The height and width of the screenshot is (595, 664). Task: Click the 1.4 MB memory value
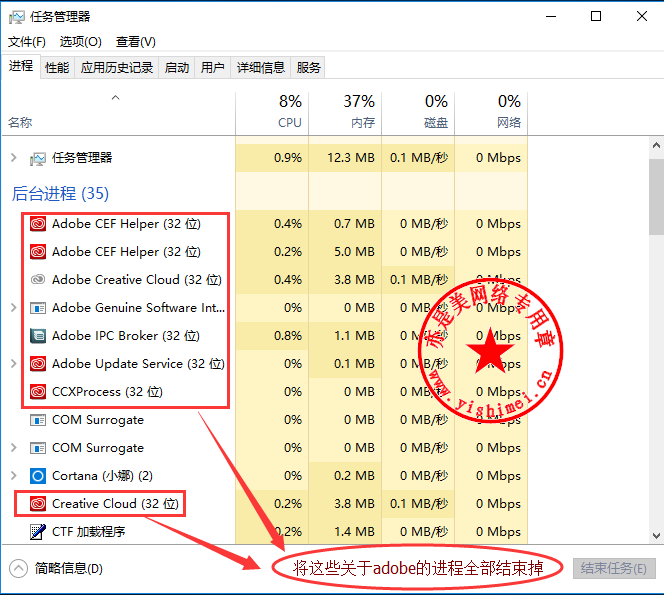pos(354,532)
